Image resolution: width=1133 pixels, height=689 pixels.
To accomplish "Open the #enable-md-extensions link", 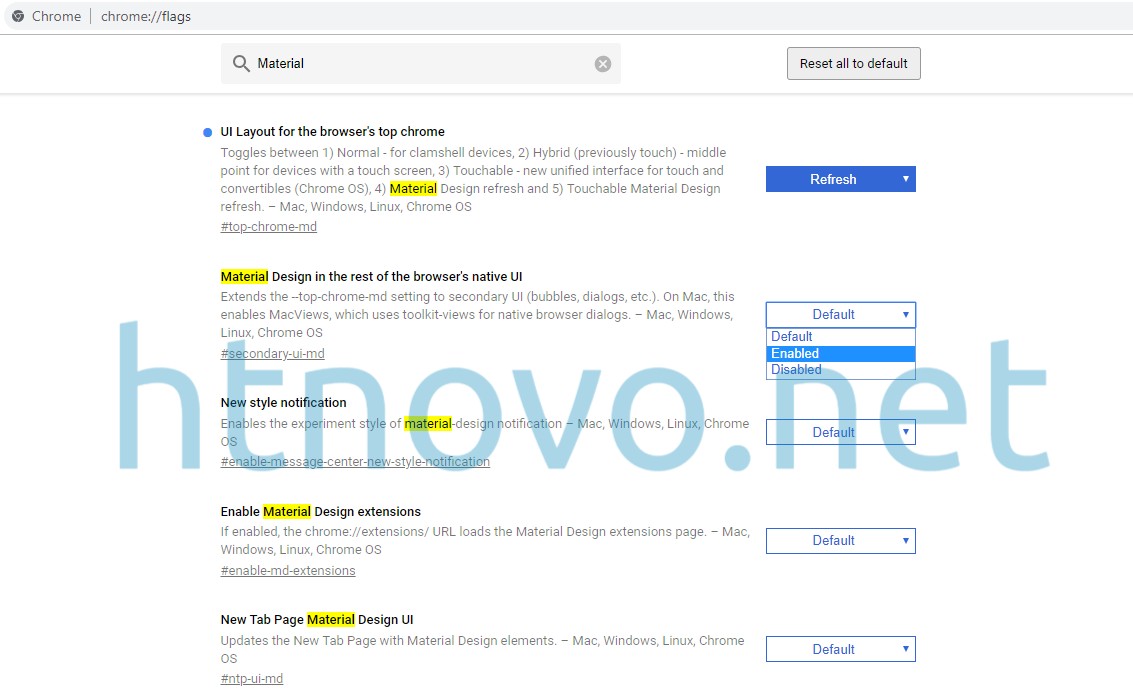I will coord(288,571).
